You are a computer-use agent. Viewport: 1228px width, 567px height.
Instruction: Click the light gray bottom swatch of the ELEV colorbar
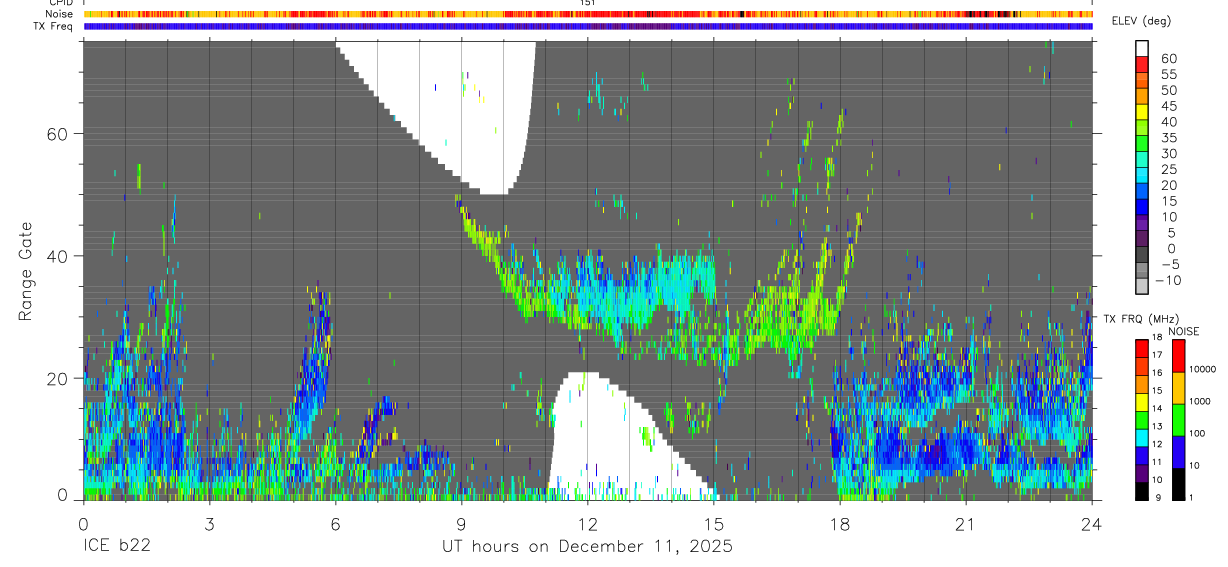(x=1142, y=287)
